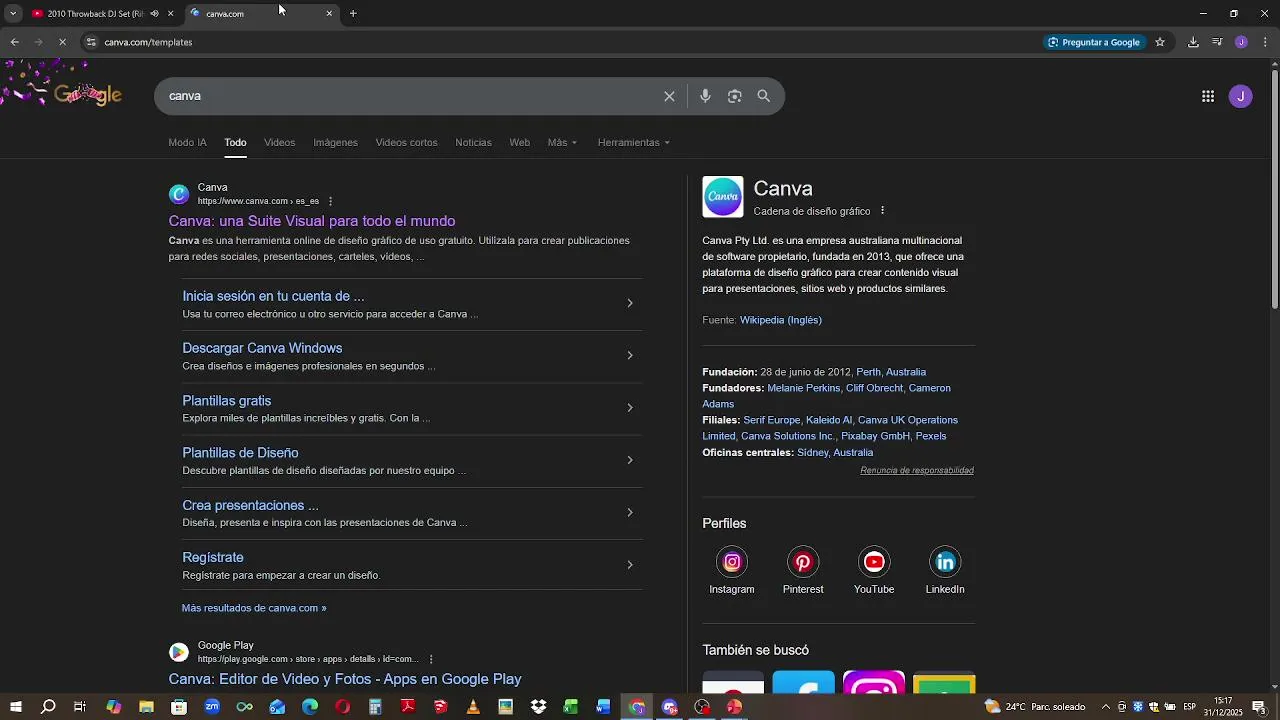The image size is (1280, 720).
Task: Select the Imágenes search tab
Action: click(x=335, y=142)
